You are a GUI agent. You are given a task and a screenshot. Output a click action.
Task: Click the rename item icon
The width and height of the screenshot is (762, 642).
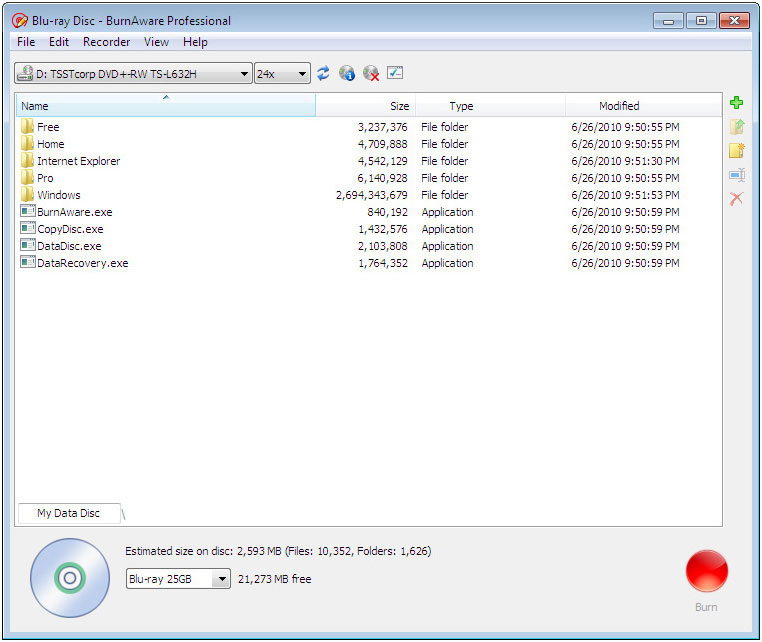tap(737, 175)
